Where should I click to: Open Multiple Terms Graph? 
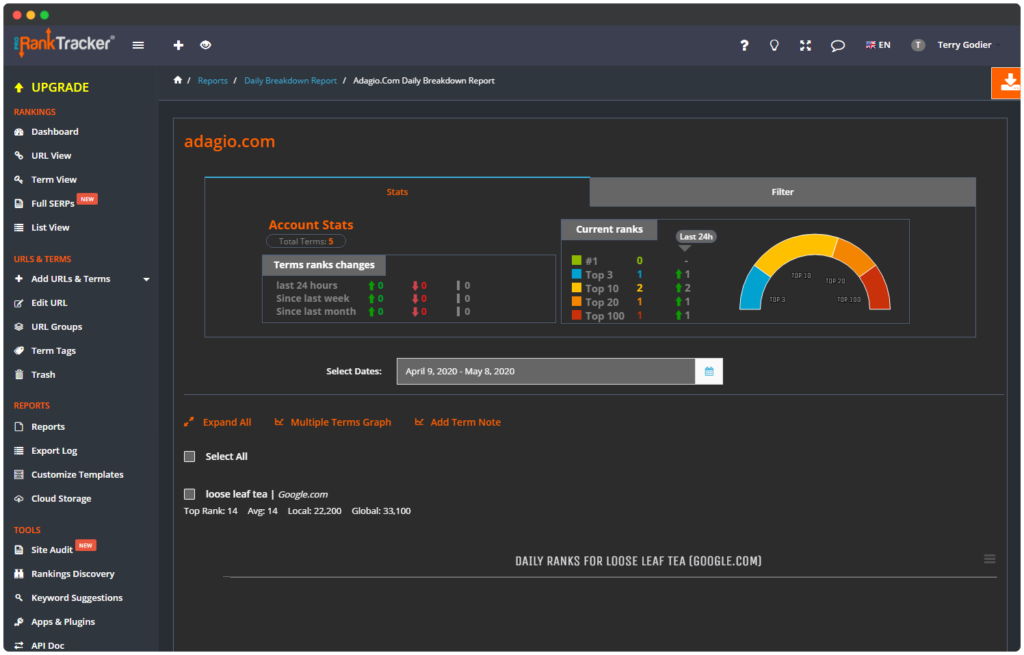[x=333, y=423]
